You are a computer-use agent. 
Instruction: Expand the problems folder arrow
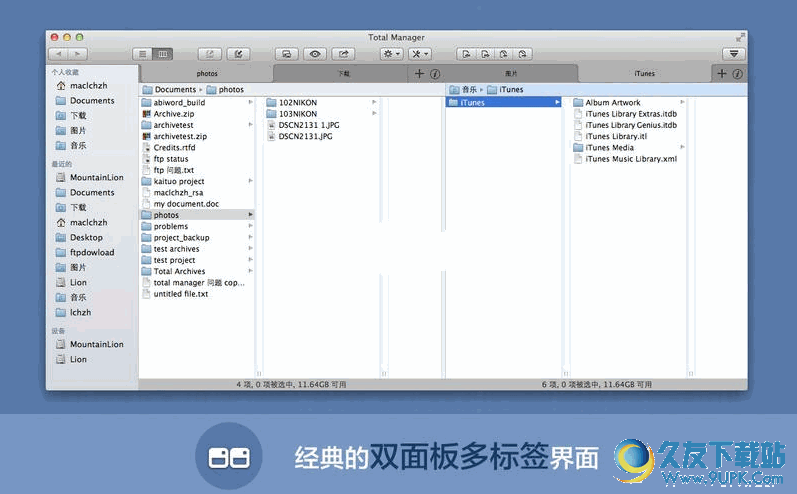pos(250,226)
